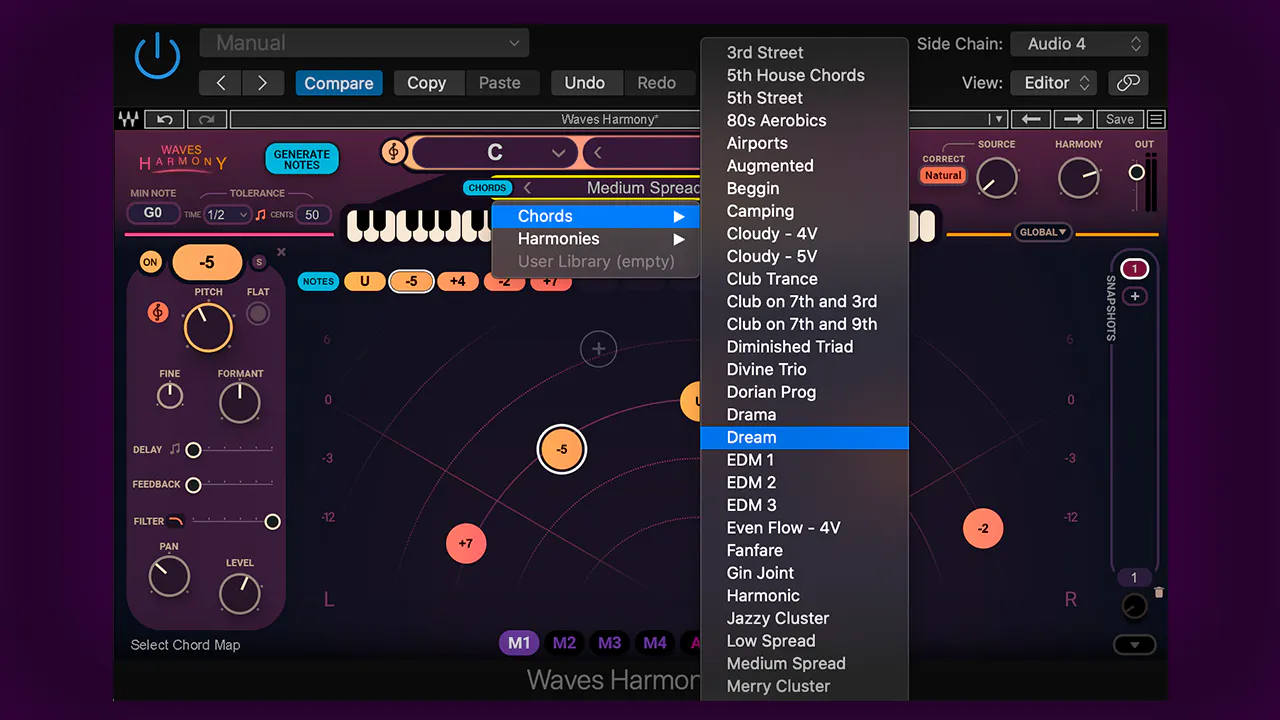Select previous chord map left chevron
This screenshot has height=720, width=1280.
tap(528, 188)
